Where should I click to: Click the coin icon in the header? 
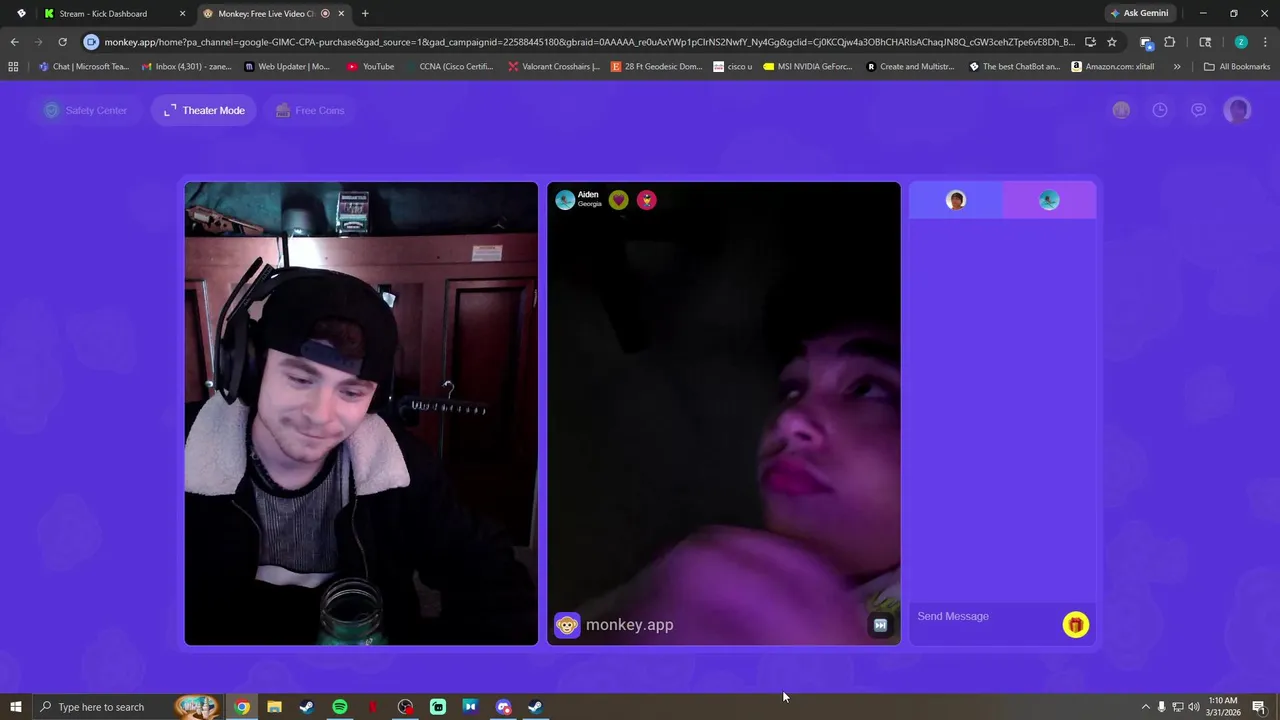(1121, 110)
